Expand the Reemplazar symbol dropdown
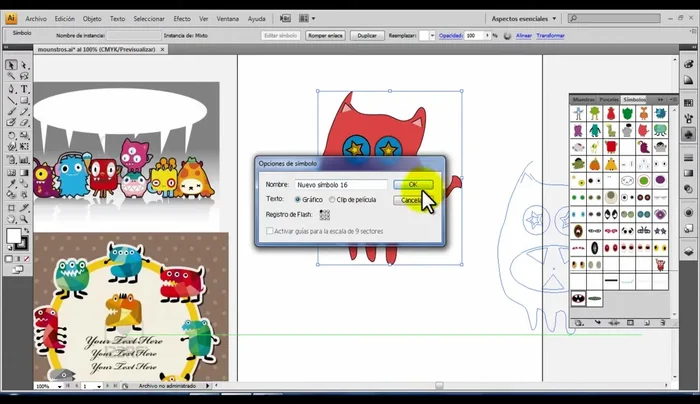This screenshot has height=404, width=700. (432, 35)
